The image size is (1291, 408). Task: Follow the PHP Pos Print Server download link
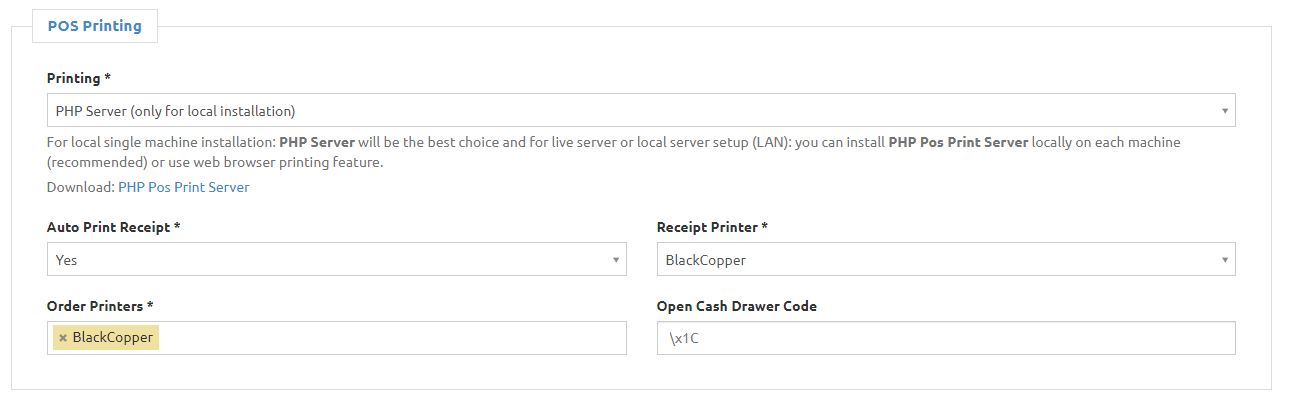pyautogui.click(x=184, y=187)
